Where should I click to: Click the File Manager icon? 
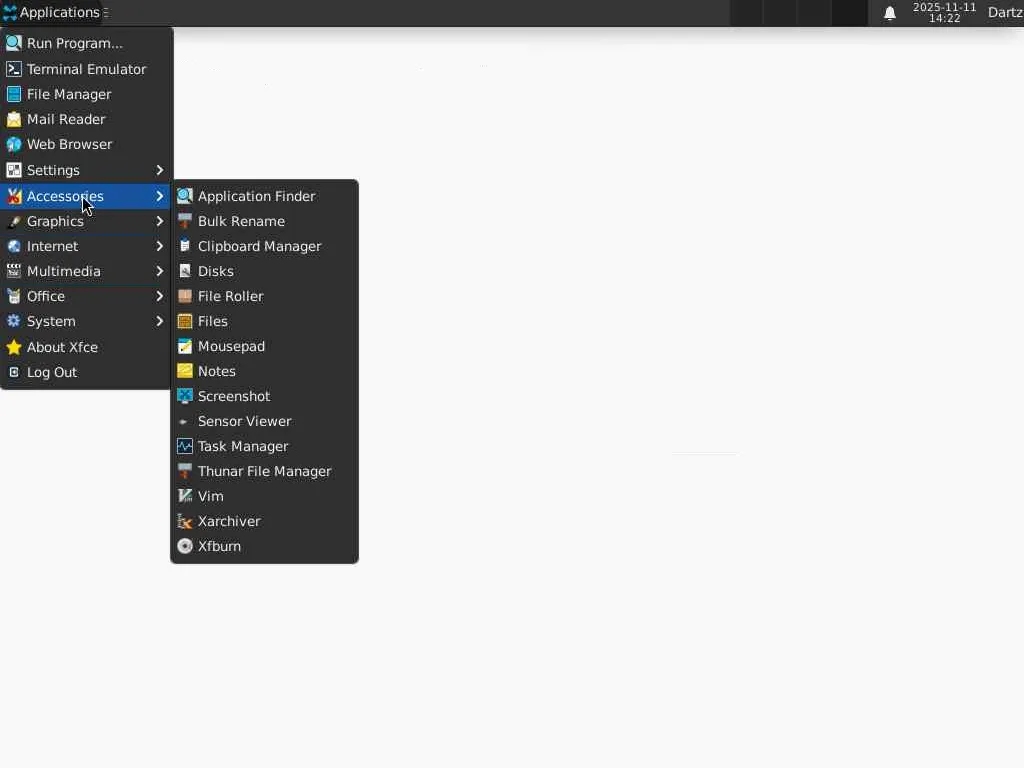pyautogui.click(x=14, y=94)
